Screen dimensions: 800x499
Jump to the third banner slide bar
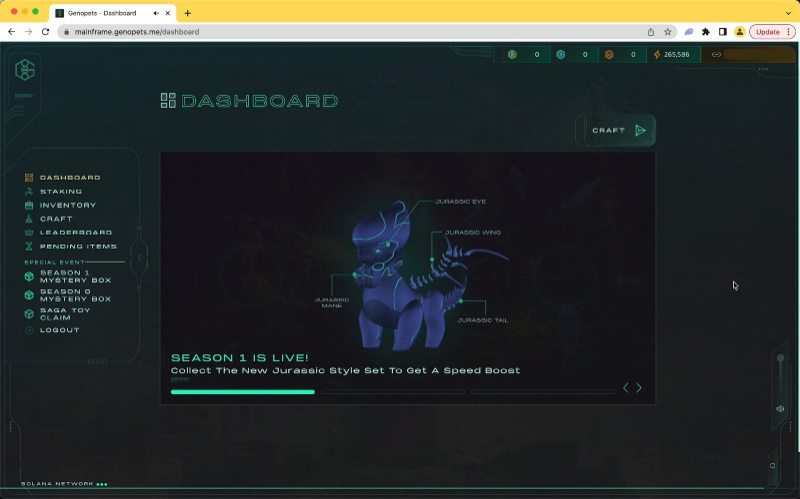pyautogui.click(x=543, y=392)
